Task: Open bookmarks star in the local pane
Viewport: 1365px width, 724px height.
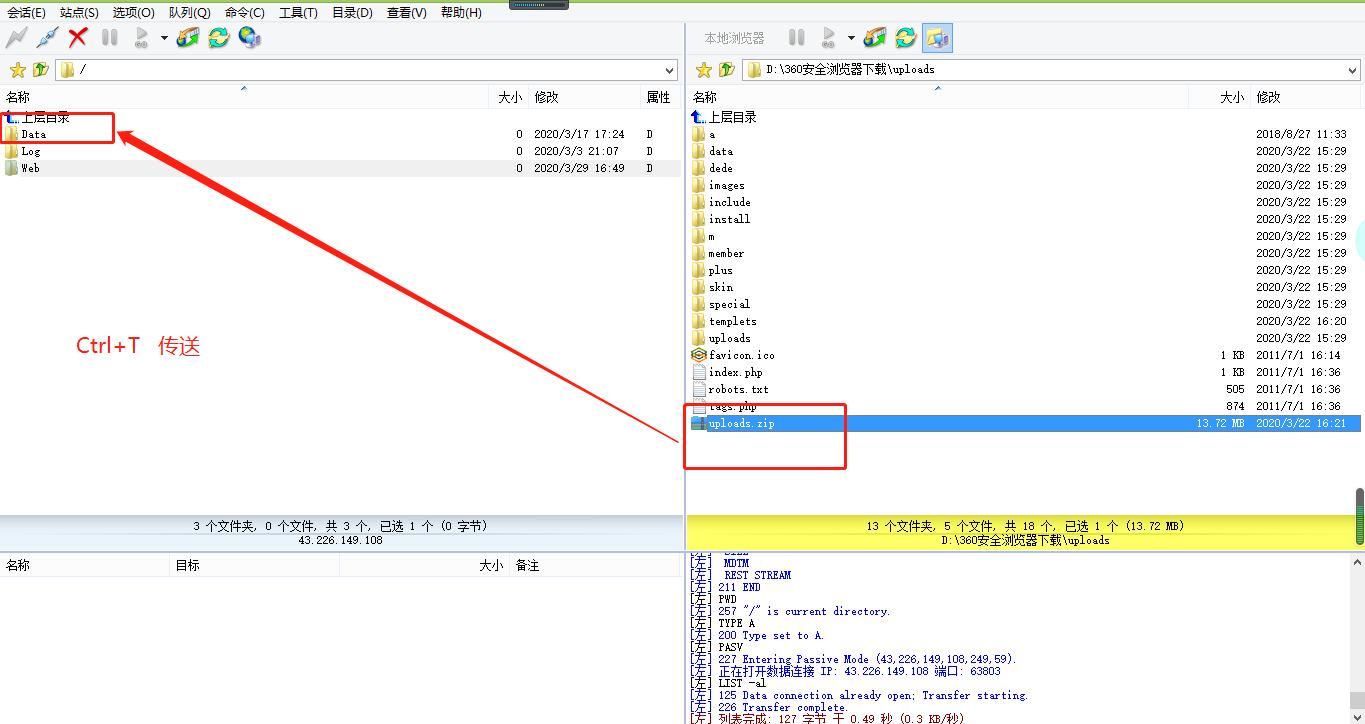Action: (704, 70)
